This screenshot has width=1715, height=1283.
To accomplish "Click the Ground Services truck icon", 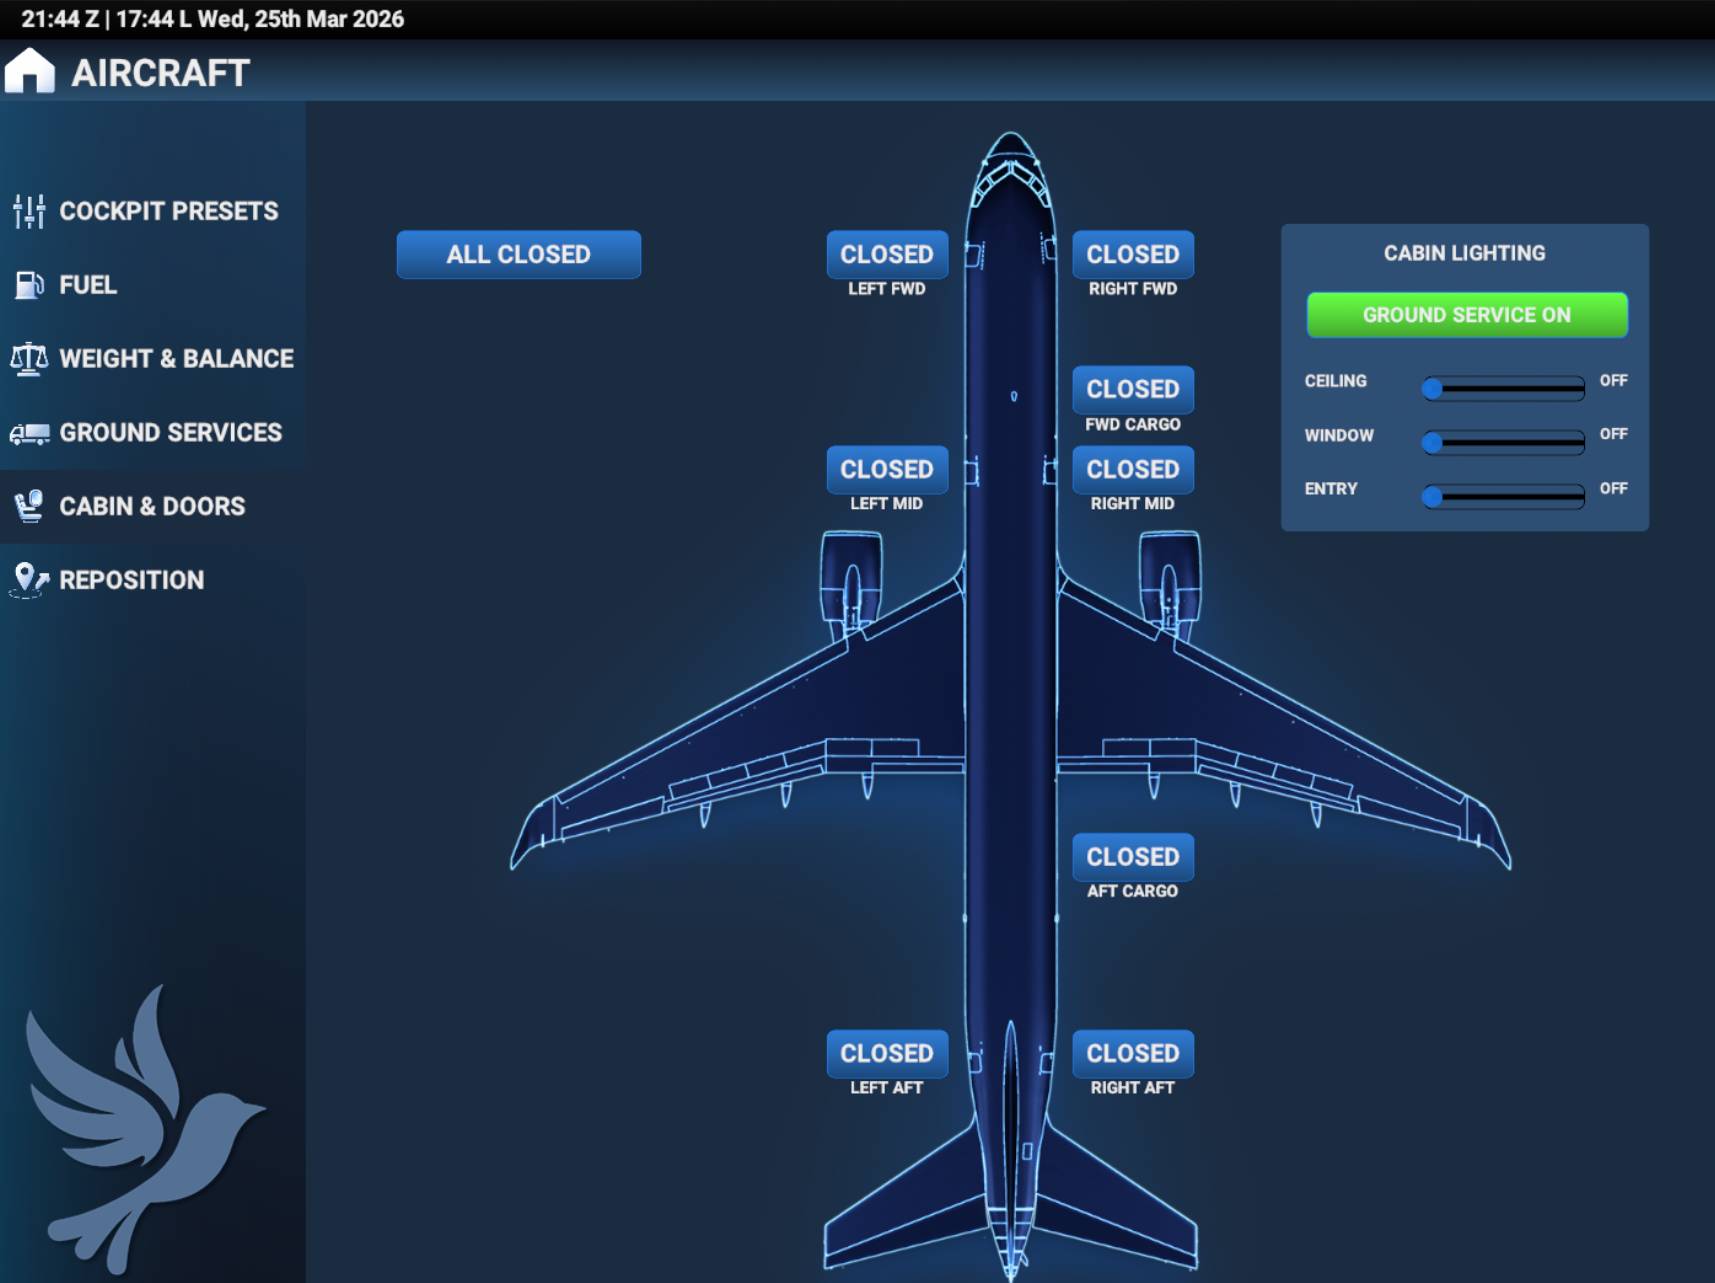I will coord(30,432).
